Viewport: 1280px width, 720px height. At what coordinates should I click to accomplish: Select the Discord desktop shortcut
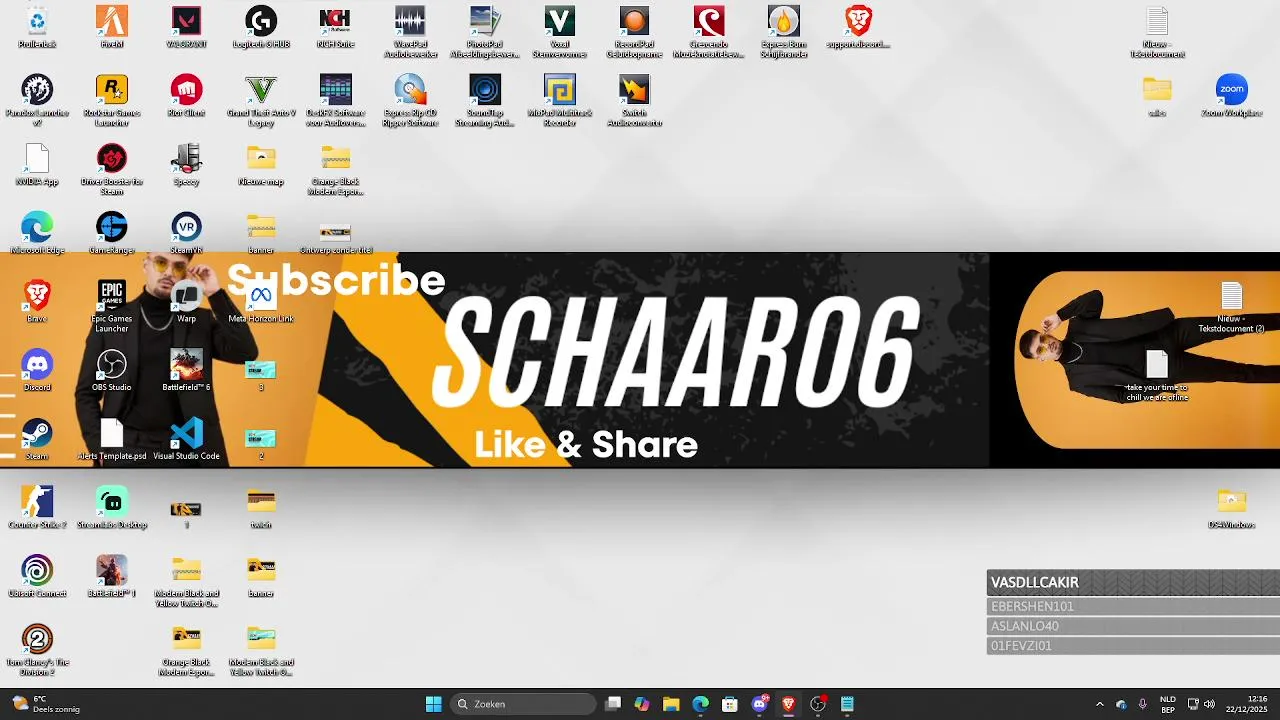tap(37, 370)
